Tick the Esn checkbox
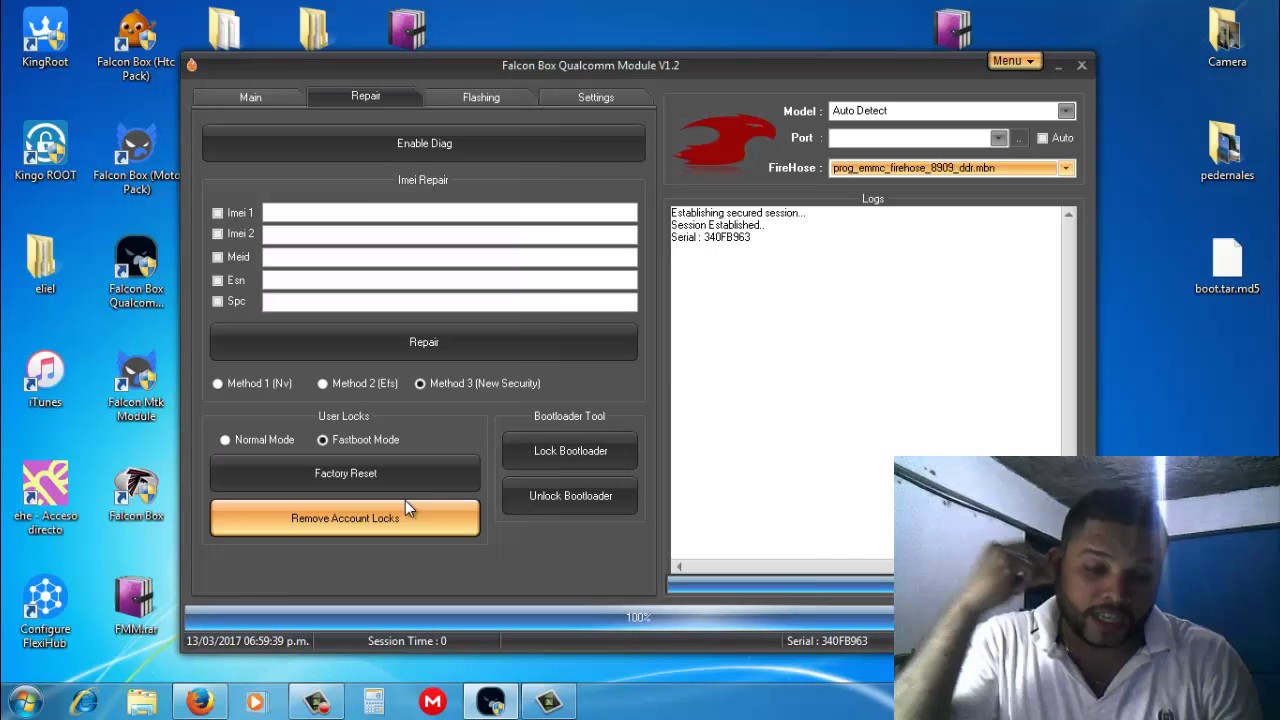 (x=218, y=281)
